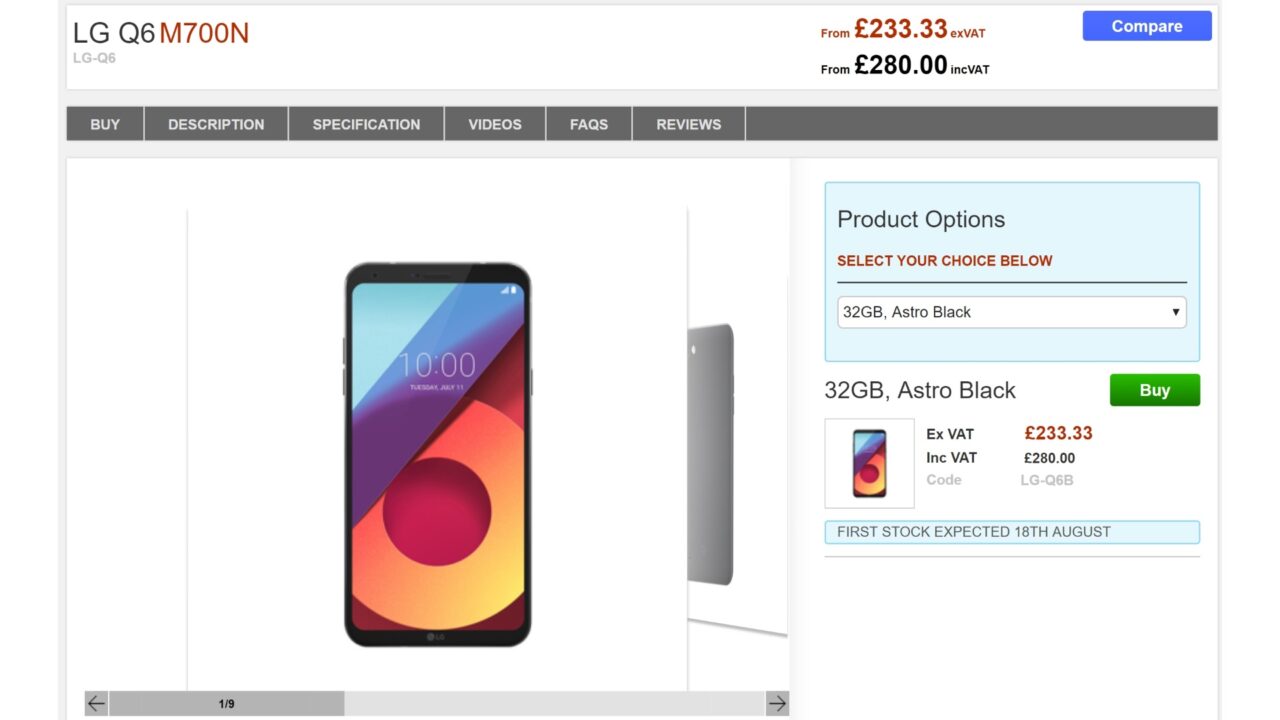
Task: Click the £233.33 exVAT header price
Action: [x=903, y=29]
